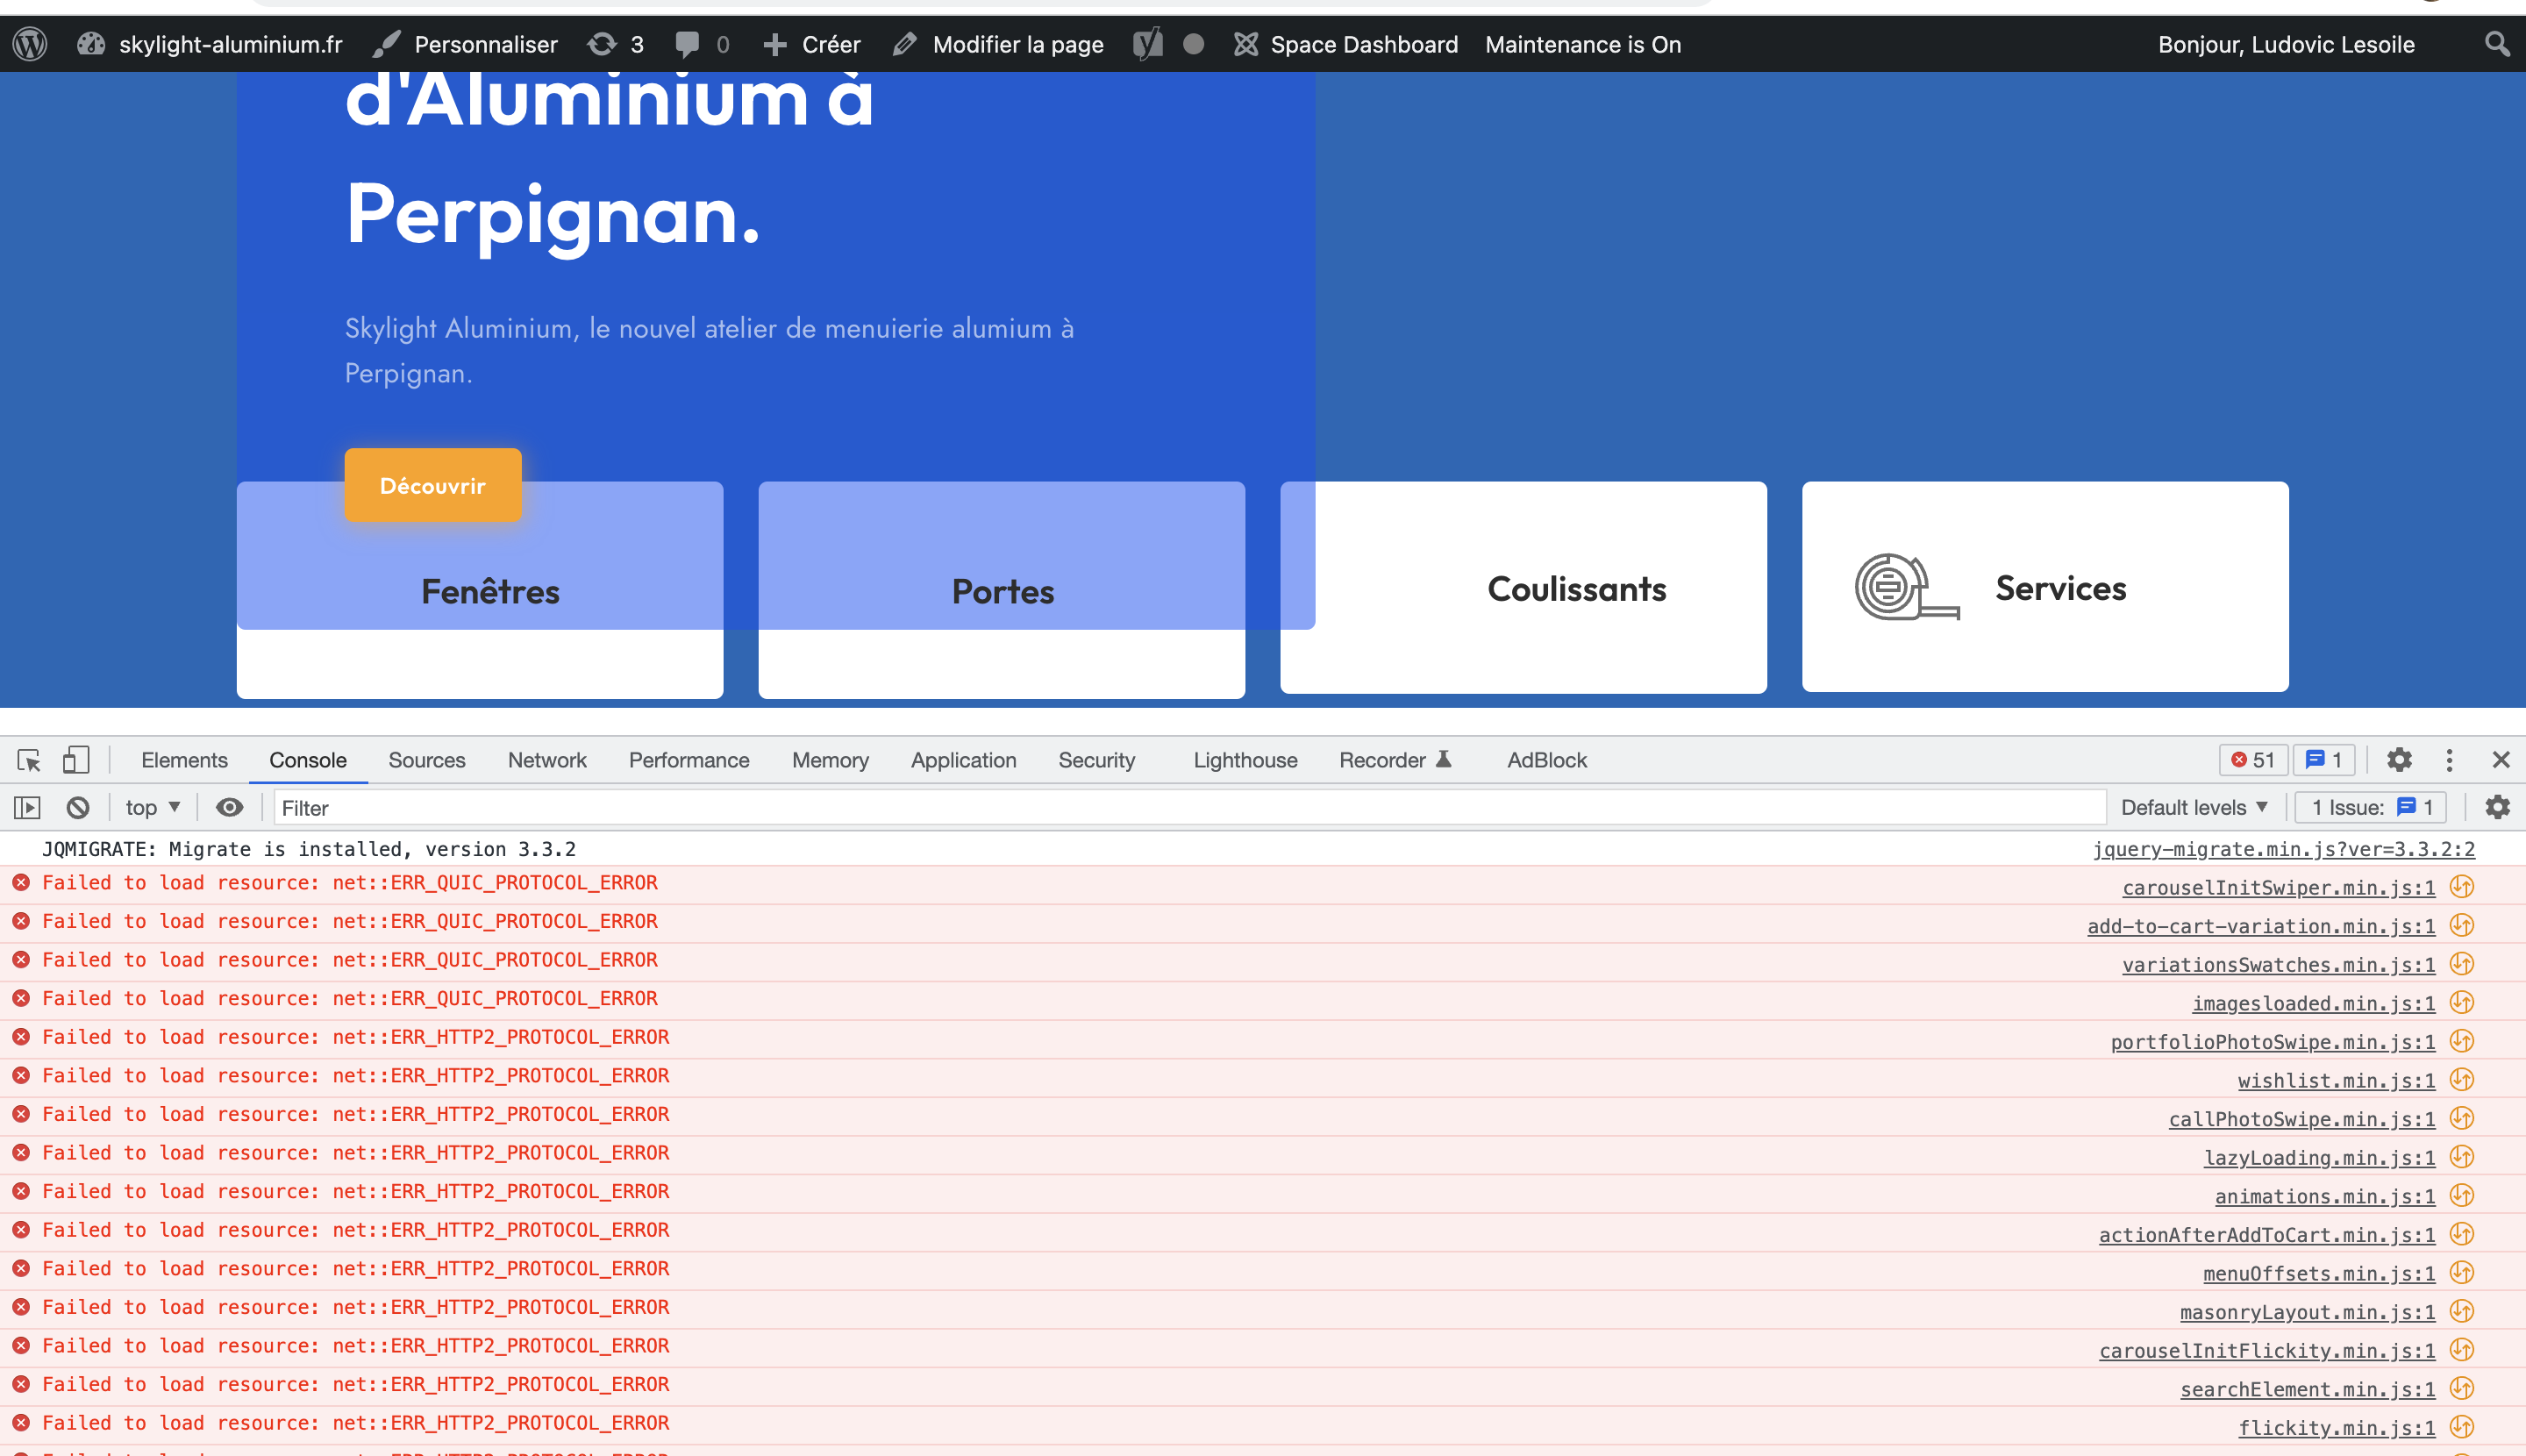Open console settings gear beside Issues

pos(2497,807)
